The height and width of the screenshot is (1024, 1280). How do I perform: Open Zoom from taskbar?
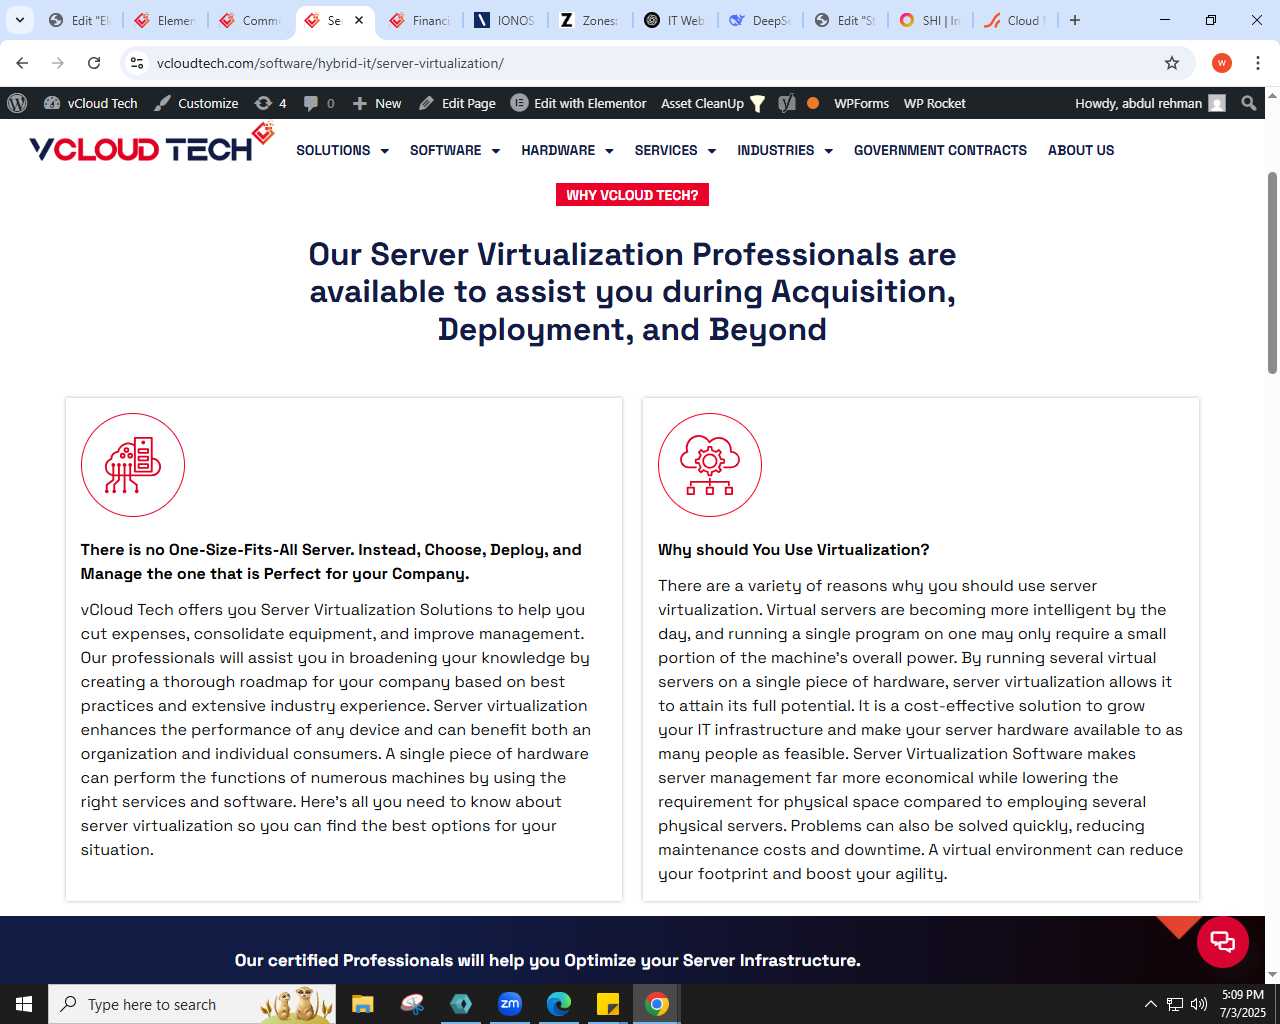(x=510, y=1004)
